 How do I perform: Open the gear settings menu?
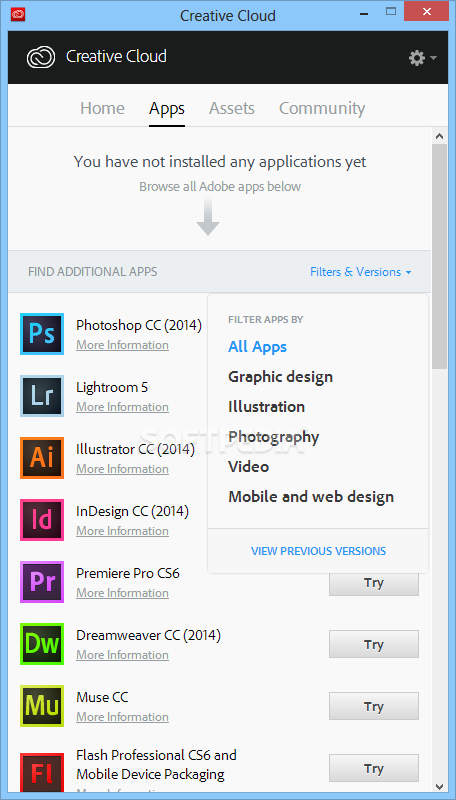tap(422, 58)
